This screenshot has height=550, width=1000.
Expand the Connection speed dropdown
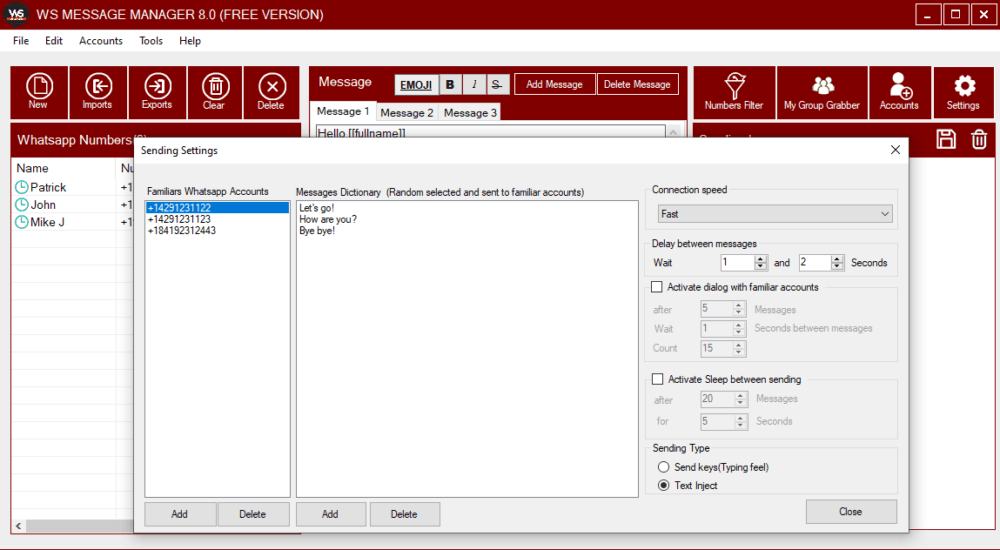885,214
